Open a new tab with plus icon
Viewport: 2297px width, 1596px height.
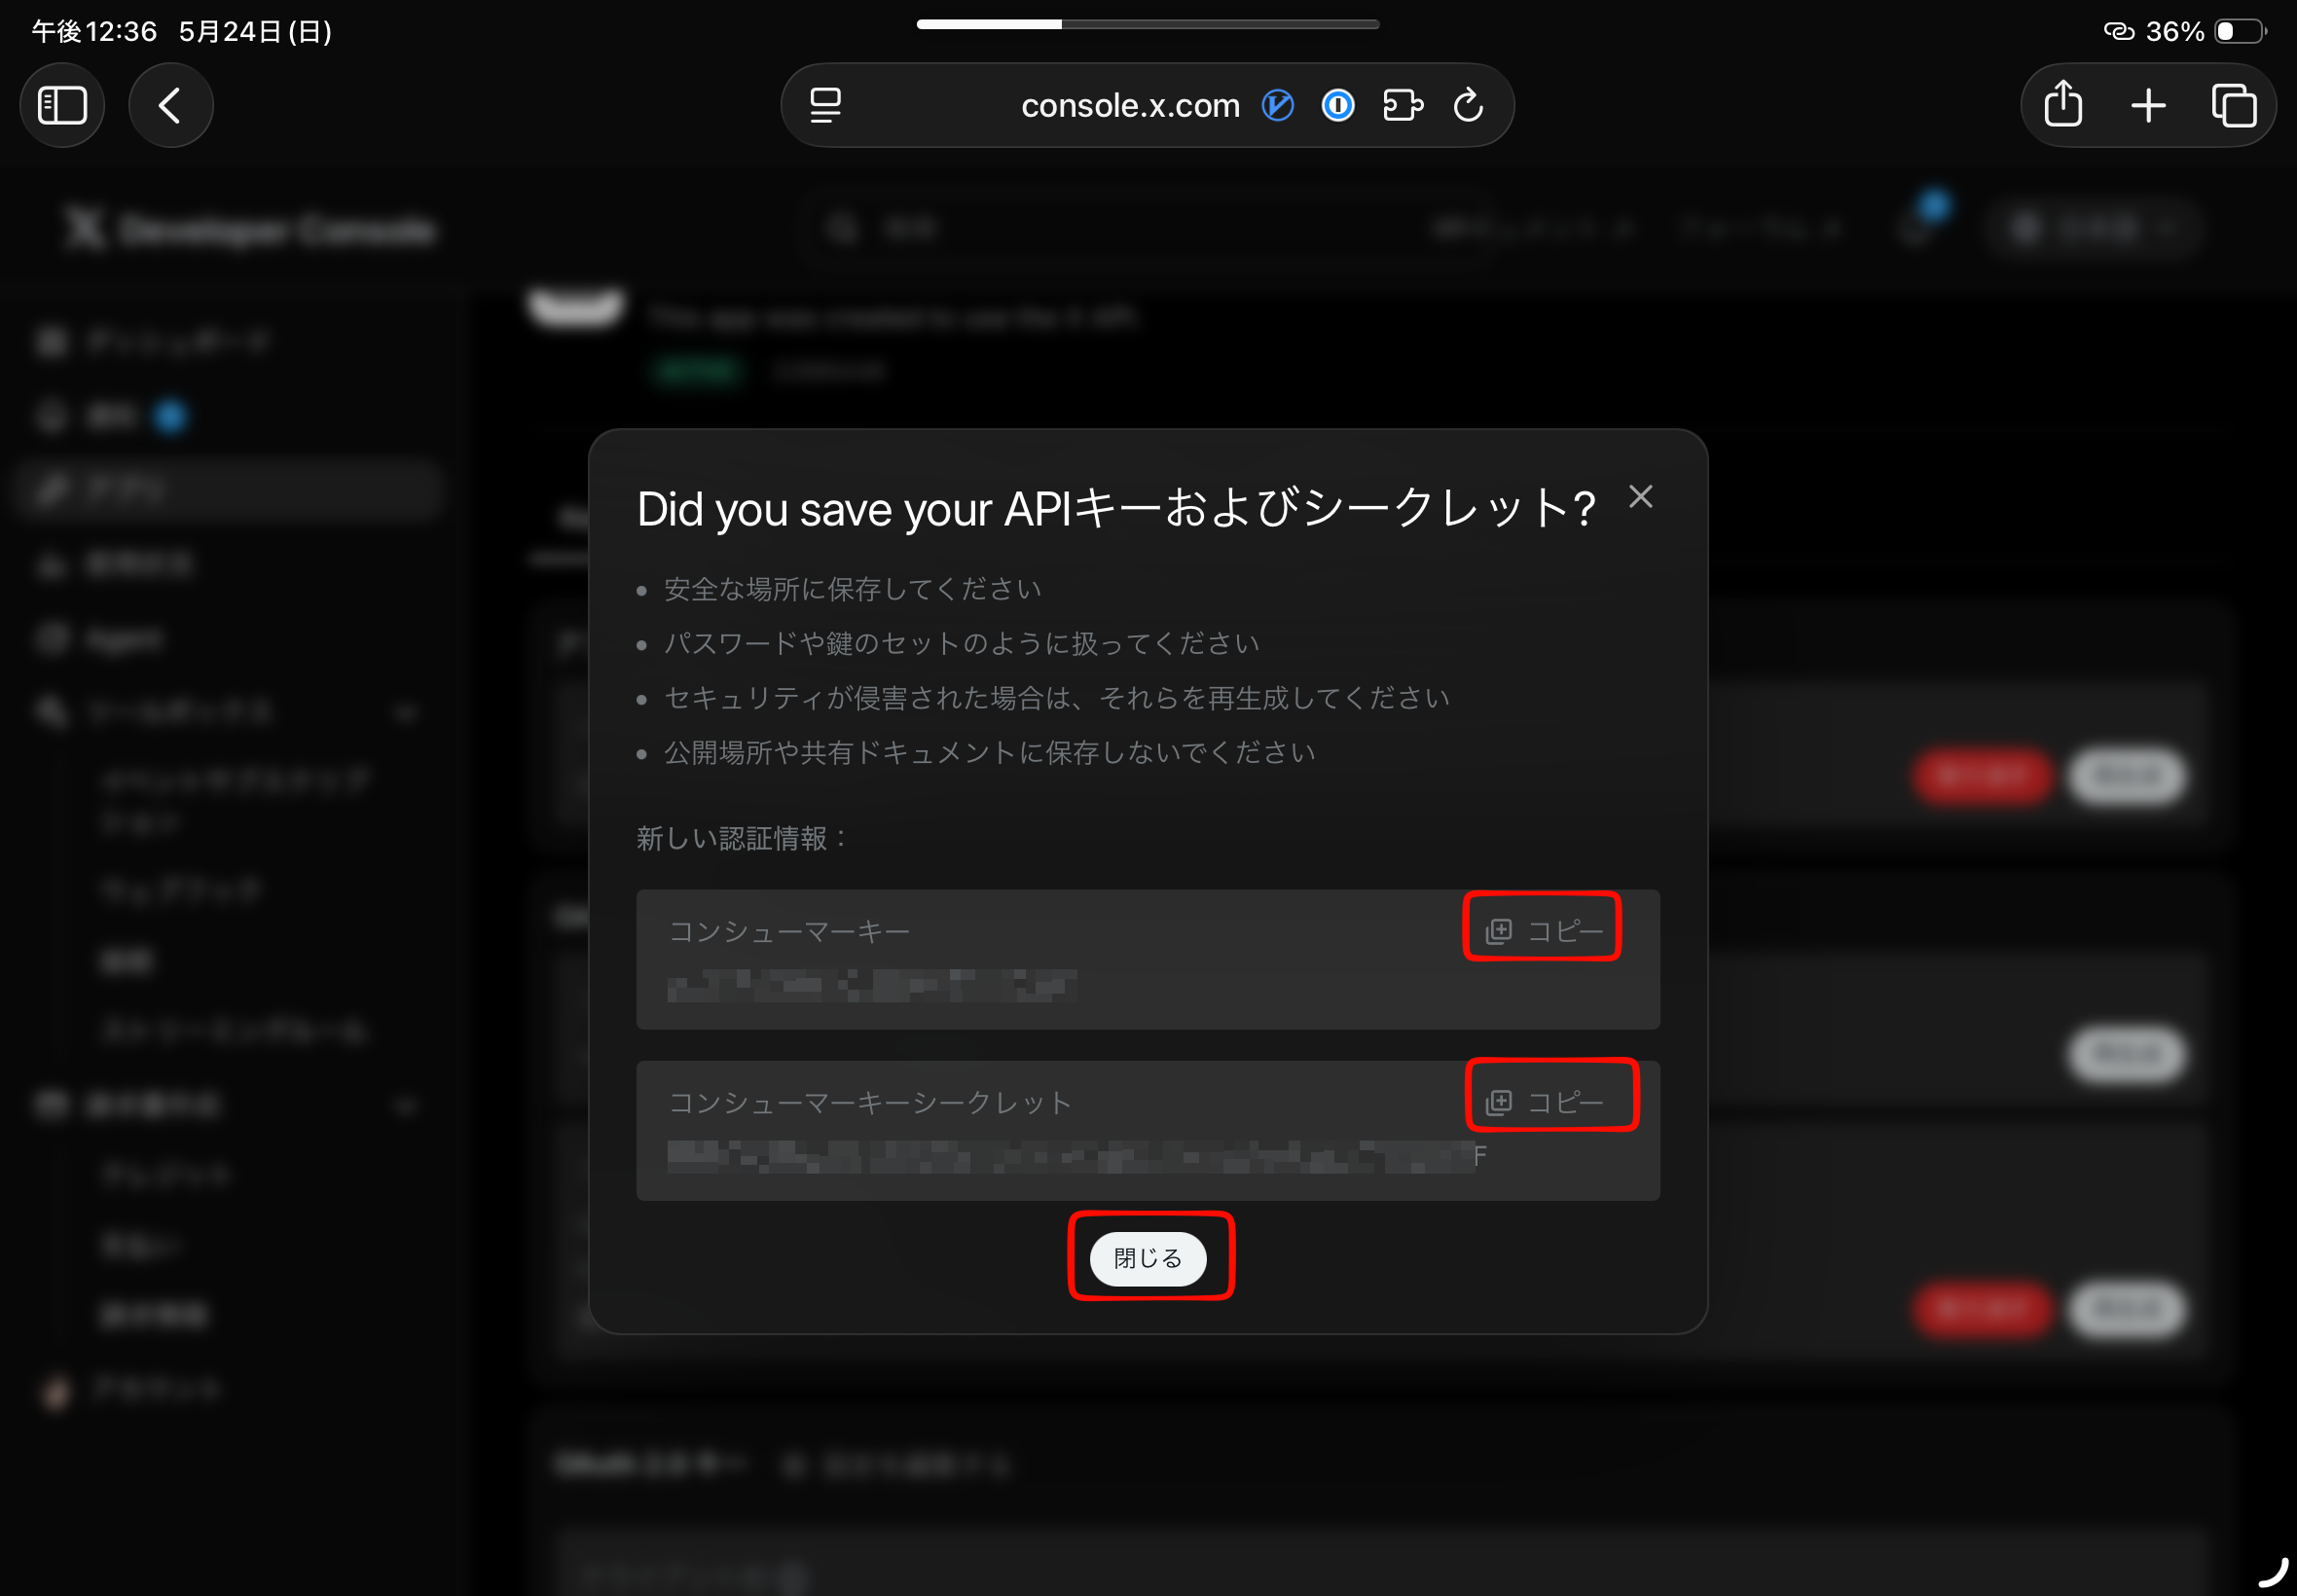point(2148,105)
